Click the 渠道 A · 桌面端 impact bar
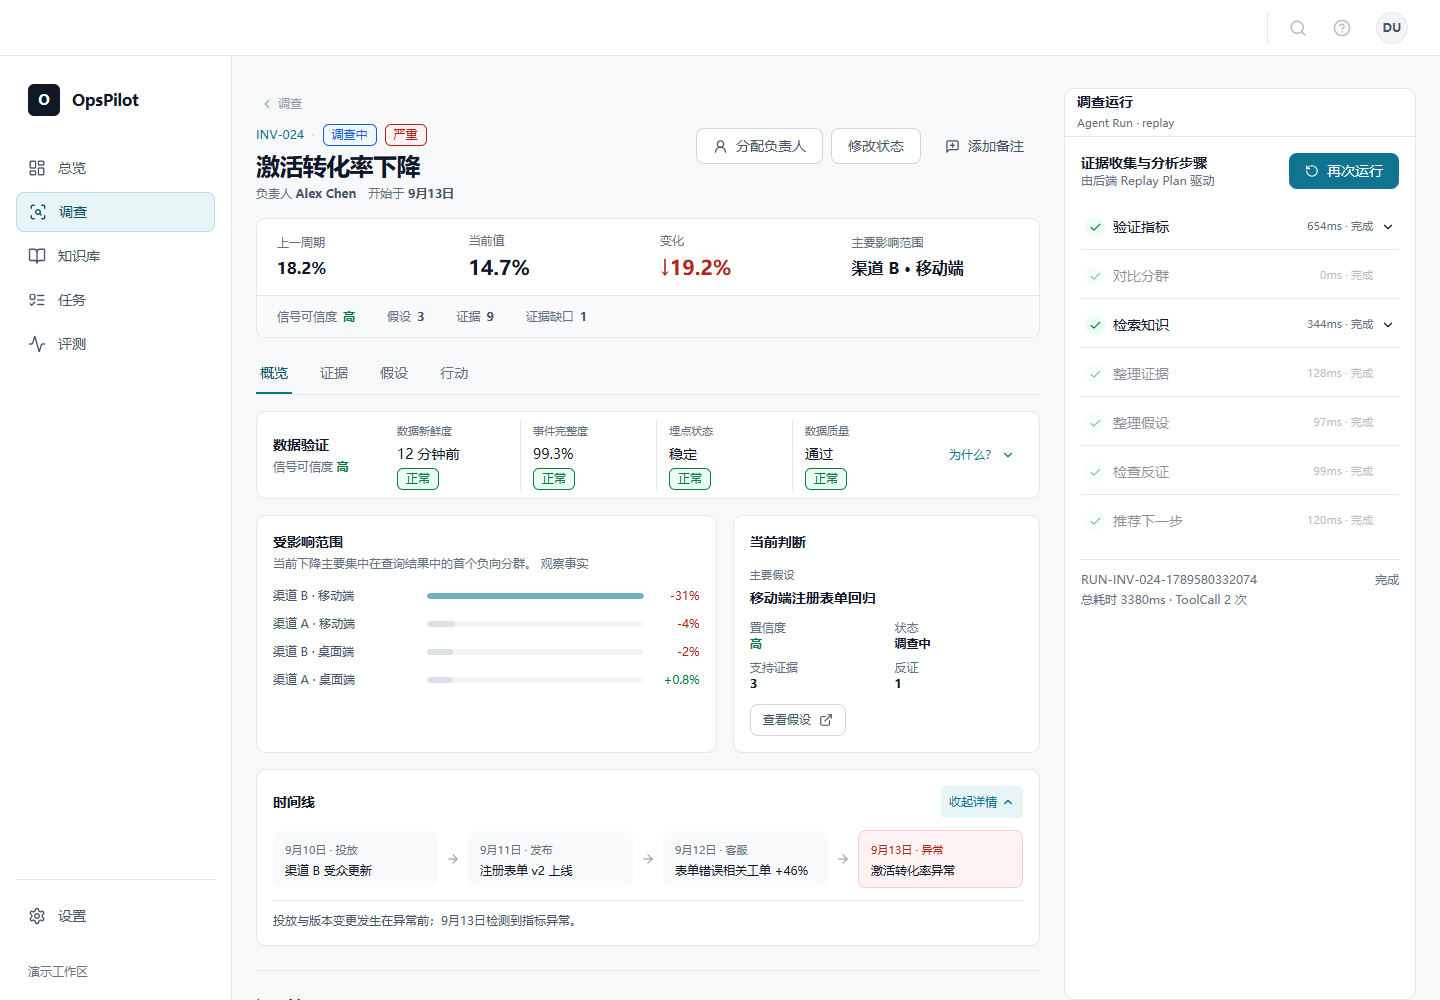Viewport: 1440px width, 1000px height. pos(535,680)
